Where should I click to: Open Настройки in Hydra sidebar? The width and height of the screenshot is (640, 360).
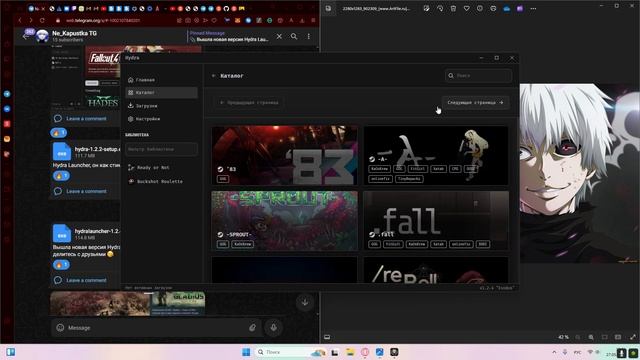(161, 119)
